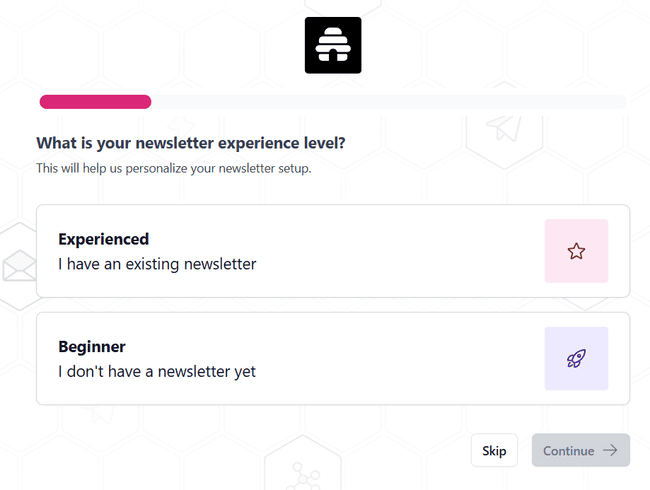Viewport: 650px width, 490px height.
Task: Select the Experienced option card
Action: tap(300, 251)
